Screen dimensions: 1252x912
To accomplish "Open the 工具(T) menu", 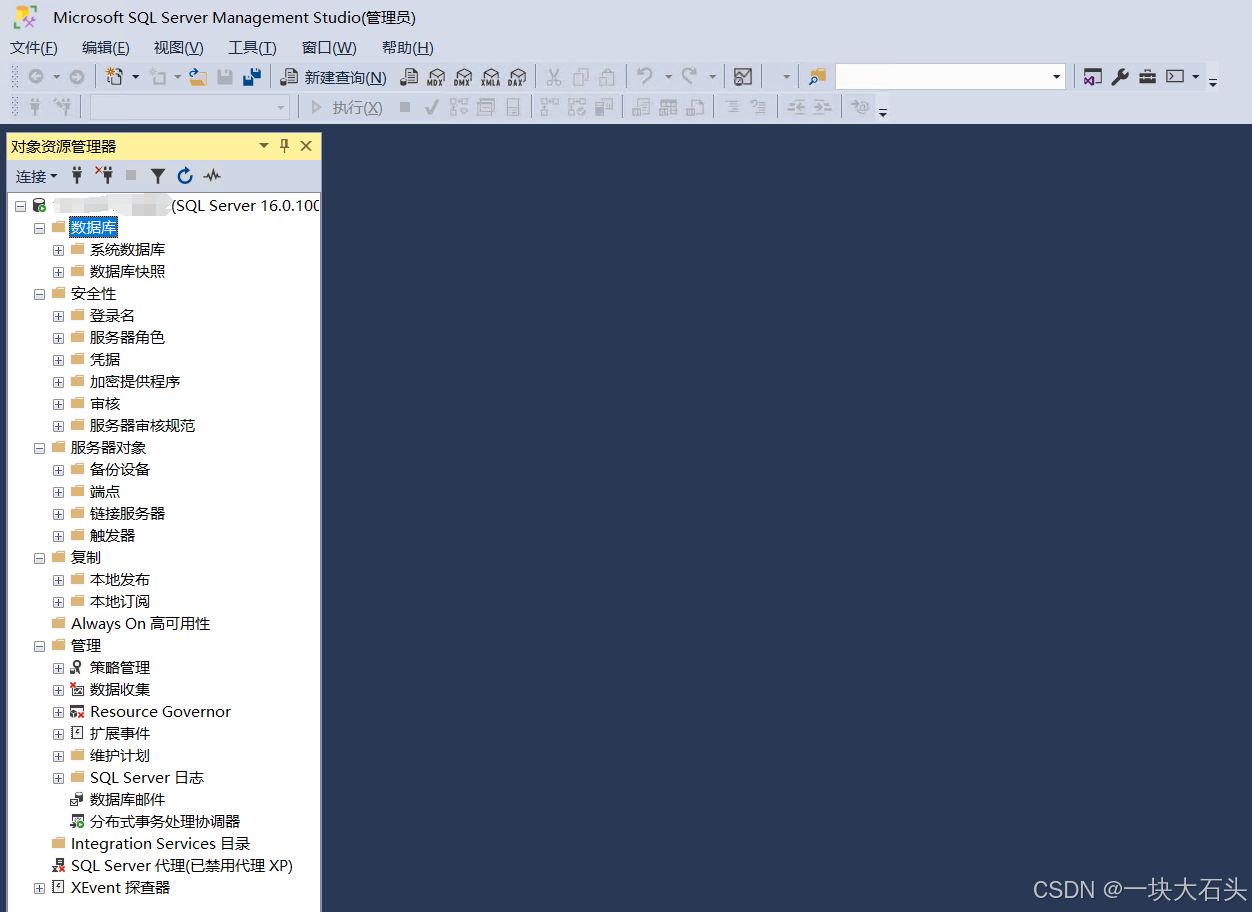I will point(252,48).
